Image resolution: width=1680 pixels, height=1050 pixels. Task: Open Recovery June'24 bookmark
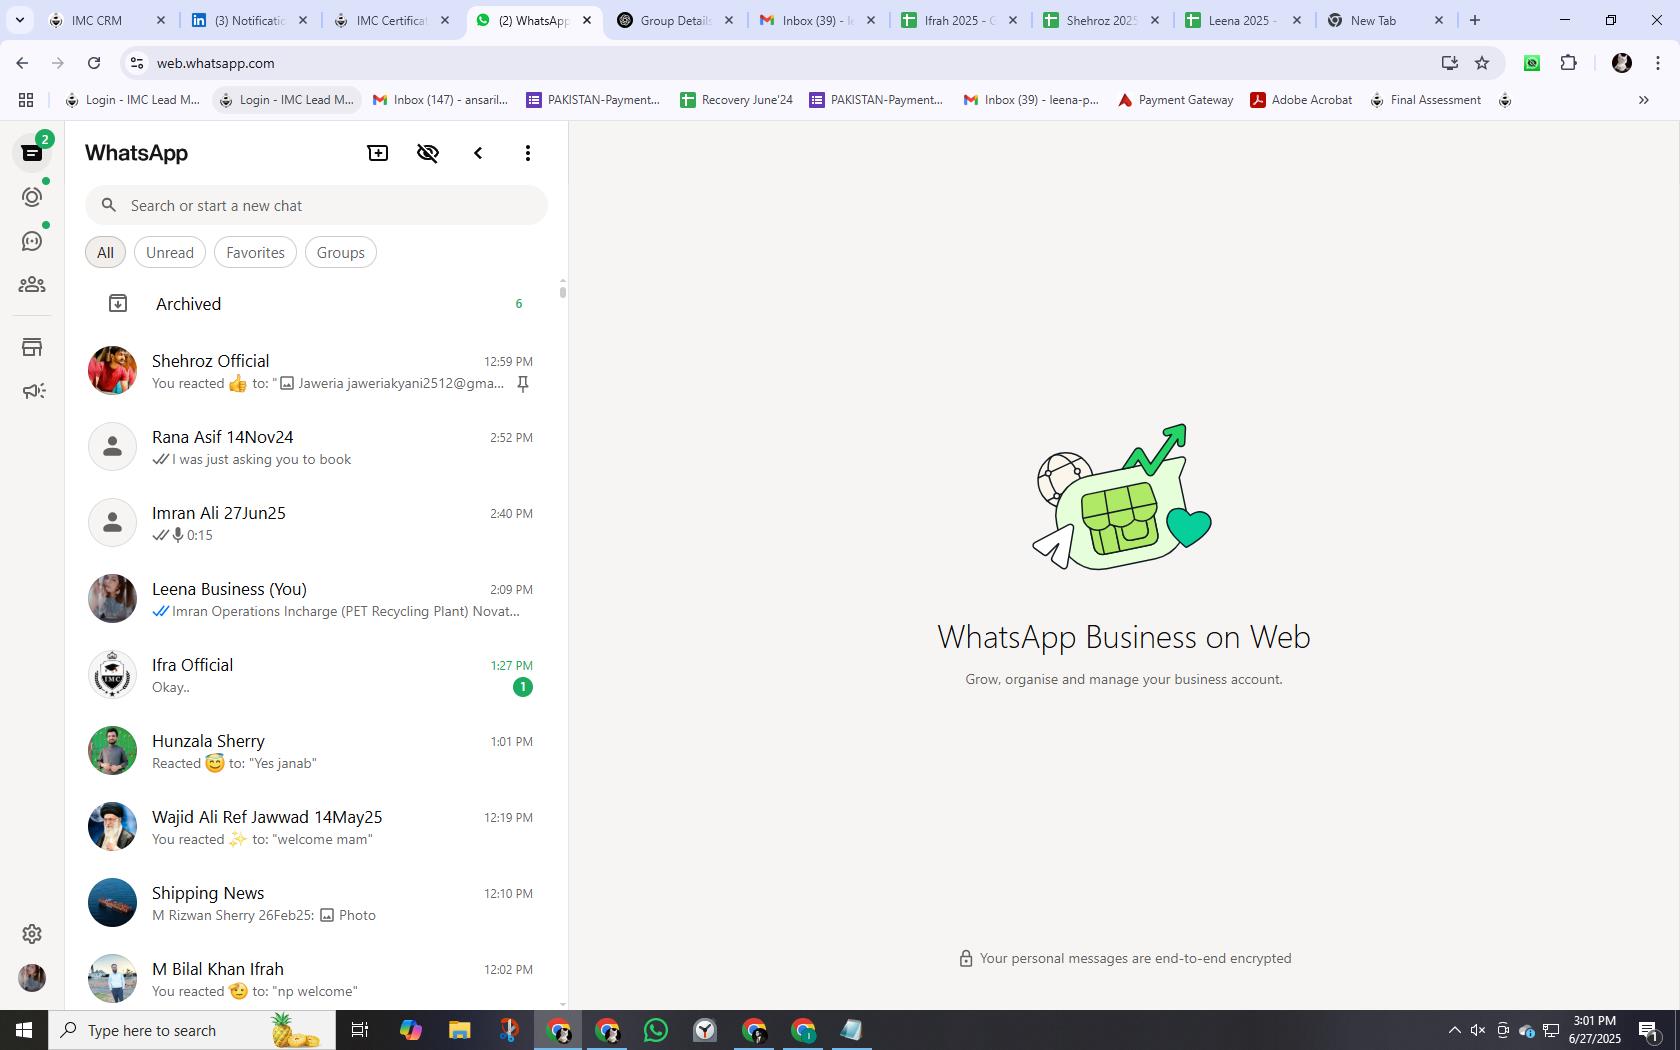coord(736,100)
